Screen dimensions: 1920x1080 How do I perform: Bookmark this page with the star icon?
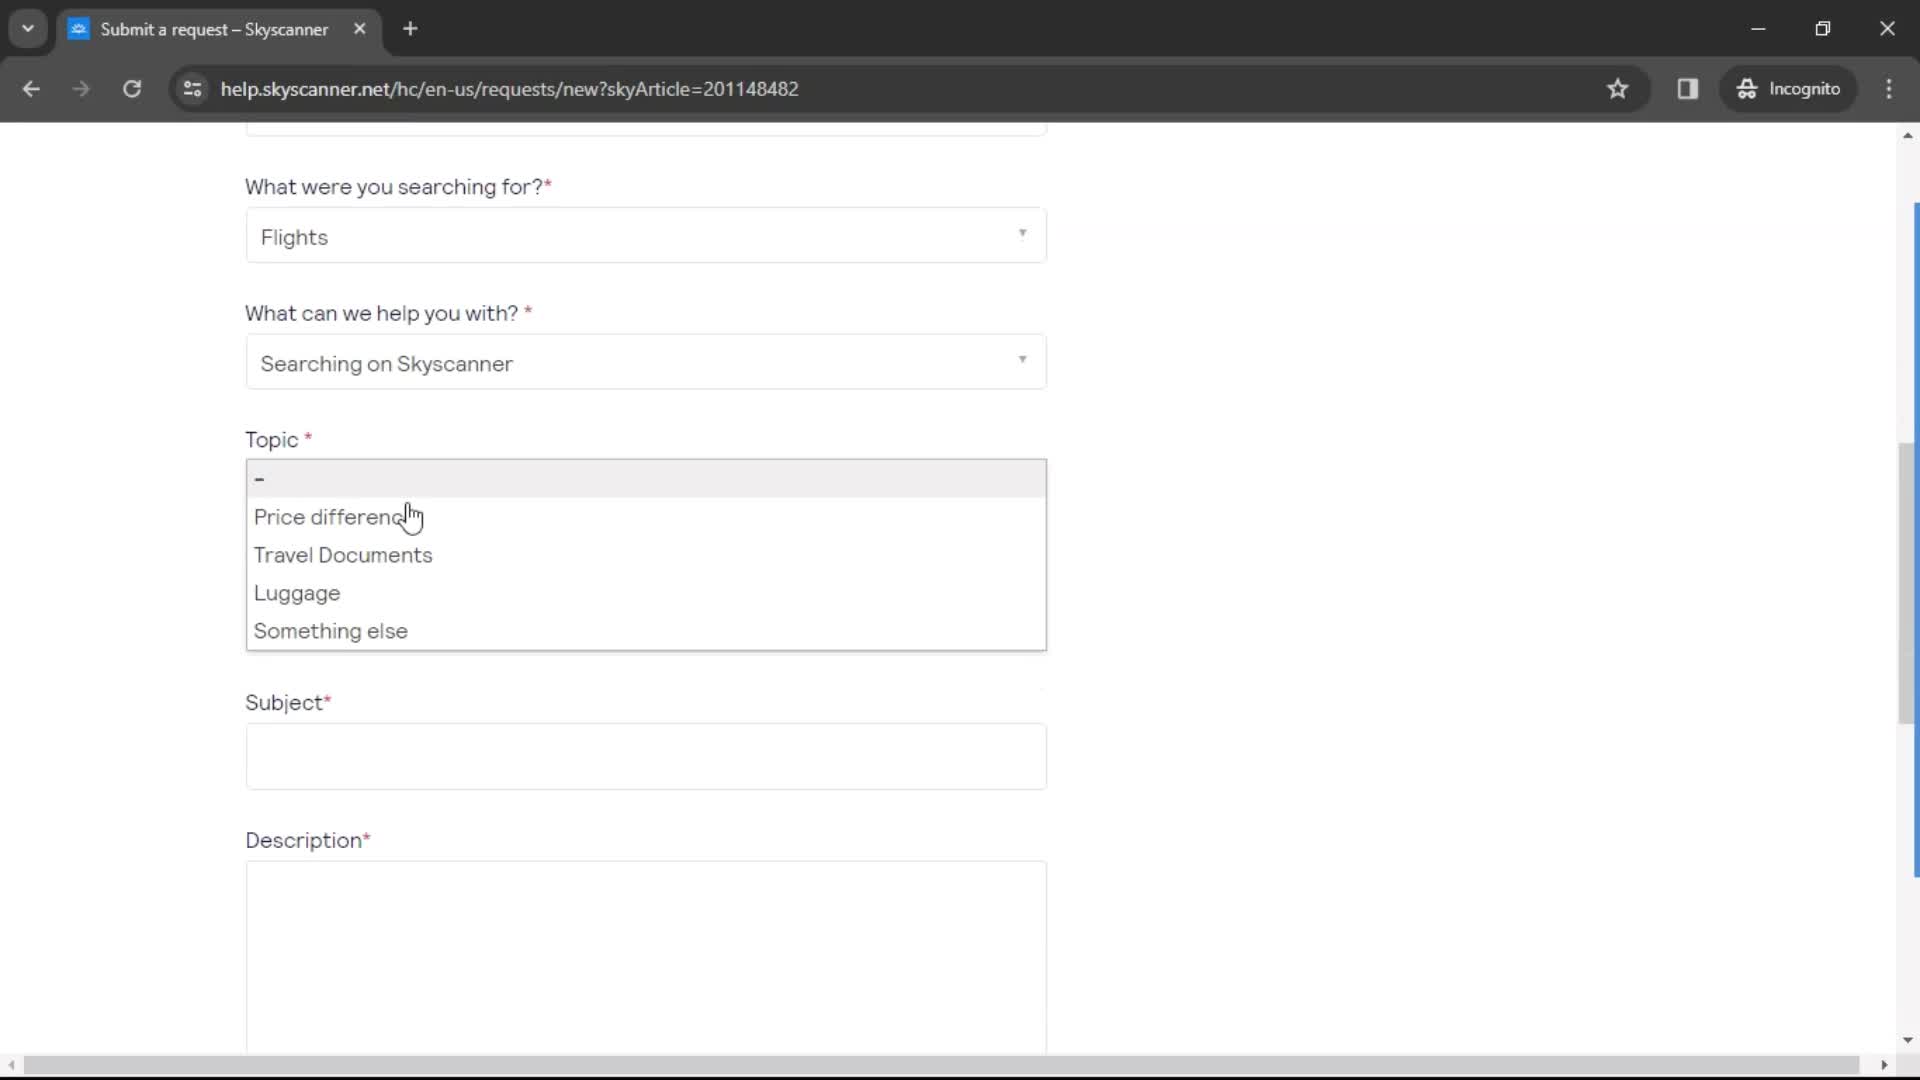pyautogui.click(x=1617, y=89)
